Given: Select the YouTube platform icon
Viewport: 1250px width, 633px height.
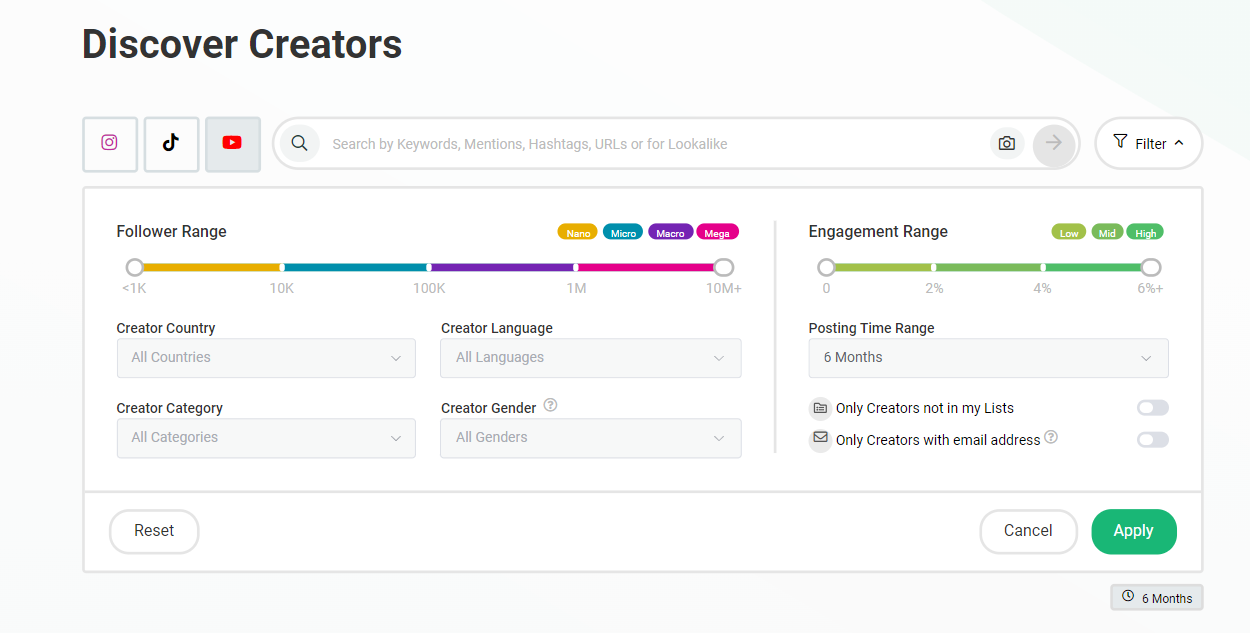Looking at the screenshot, I should [x=232, y=143].
